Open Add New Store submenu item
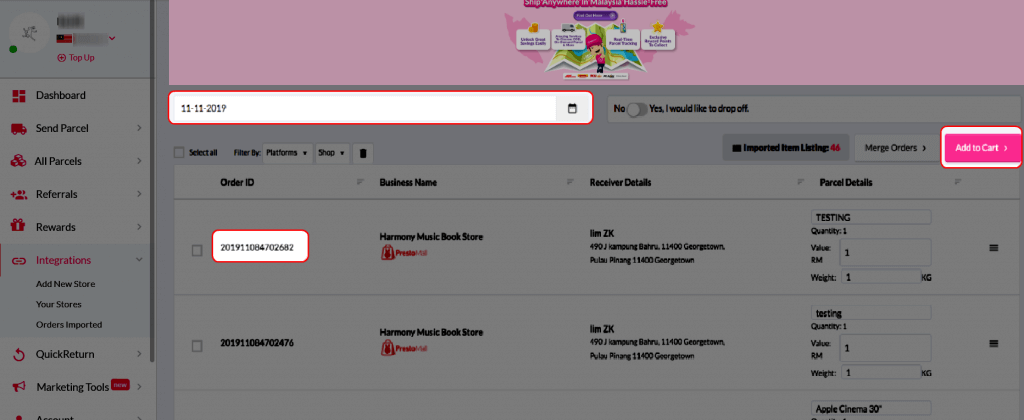 (65, 284)
